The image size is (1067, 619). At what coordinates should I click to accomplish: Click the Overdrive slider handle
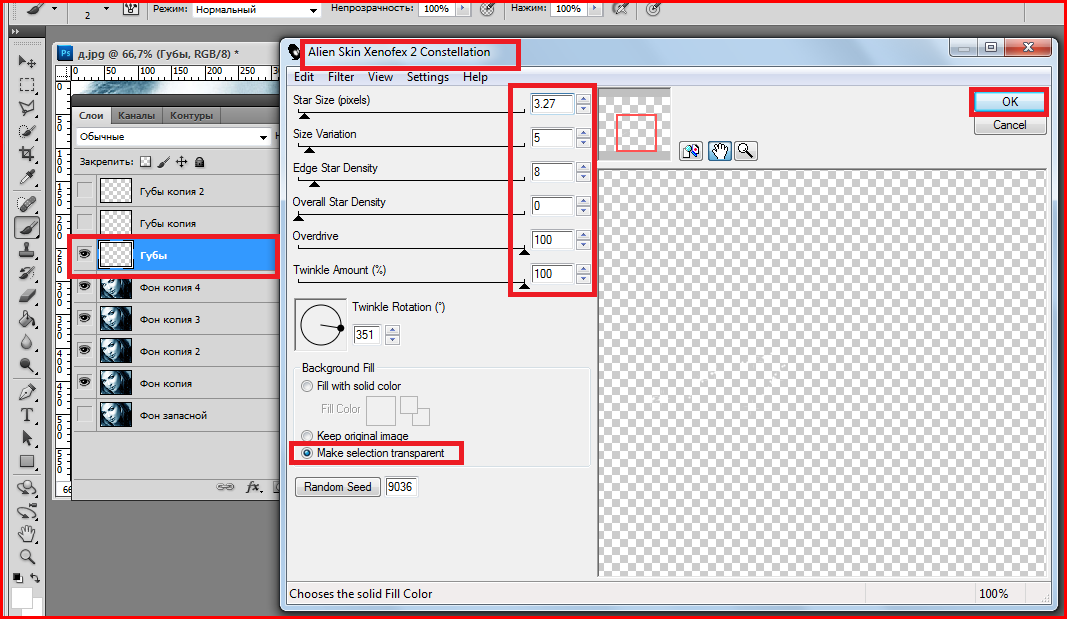pyautogui.click(x=524, y=252)
